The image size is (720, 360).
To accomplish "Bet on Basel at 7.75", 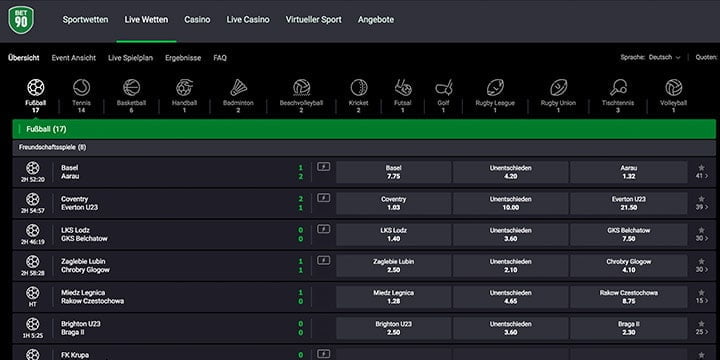I will tap(394, 172).
